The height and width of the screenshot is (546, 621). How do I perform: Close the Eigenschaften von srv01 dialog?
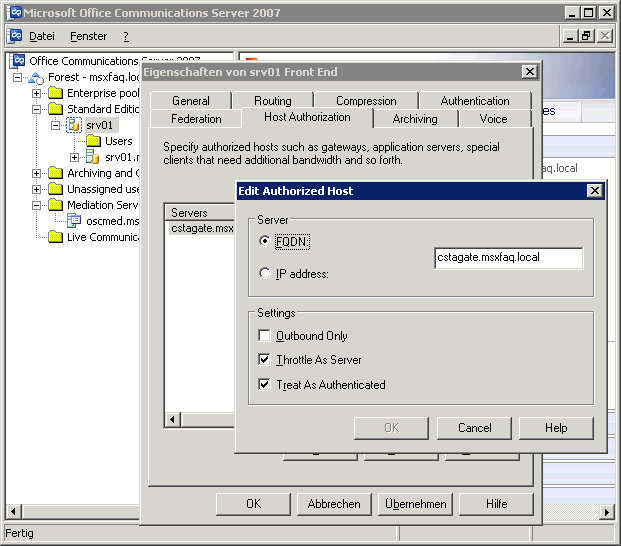[x=530, y=72]
